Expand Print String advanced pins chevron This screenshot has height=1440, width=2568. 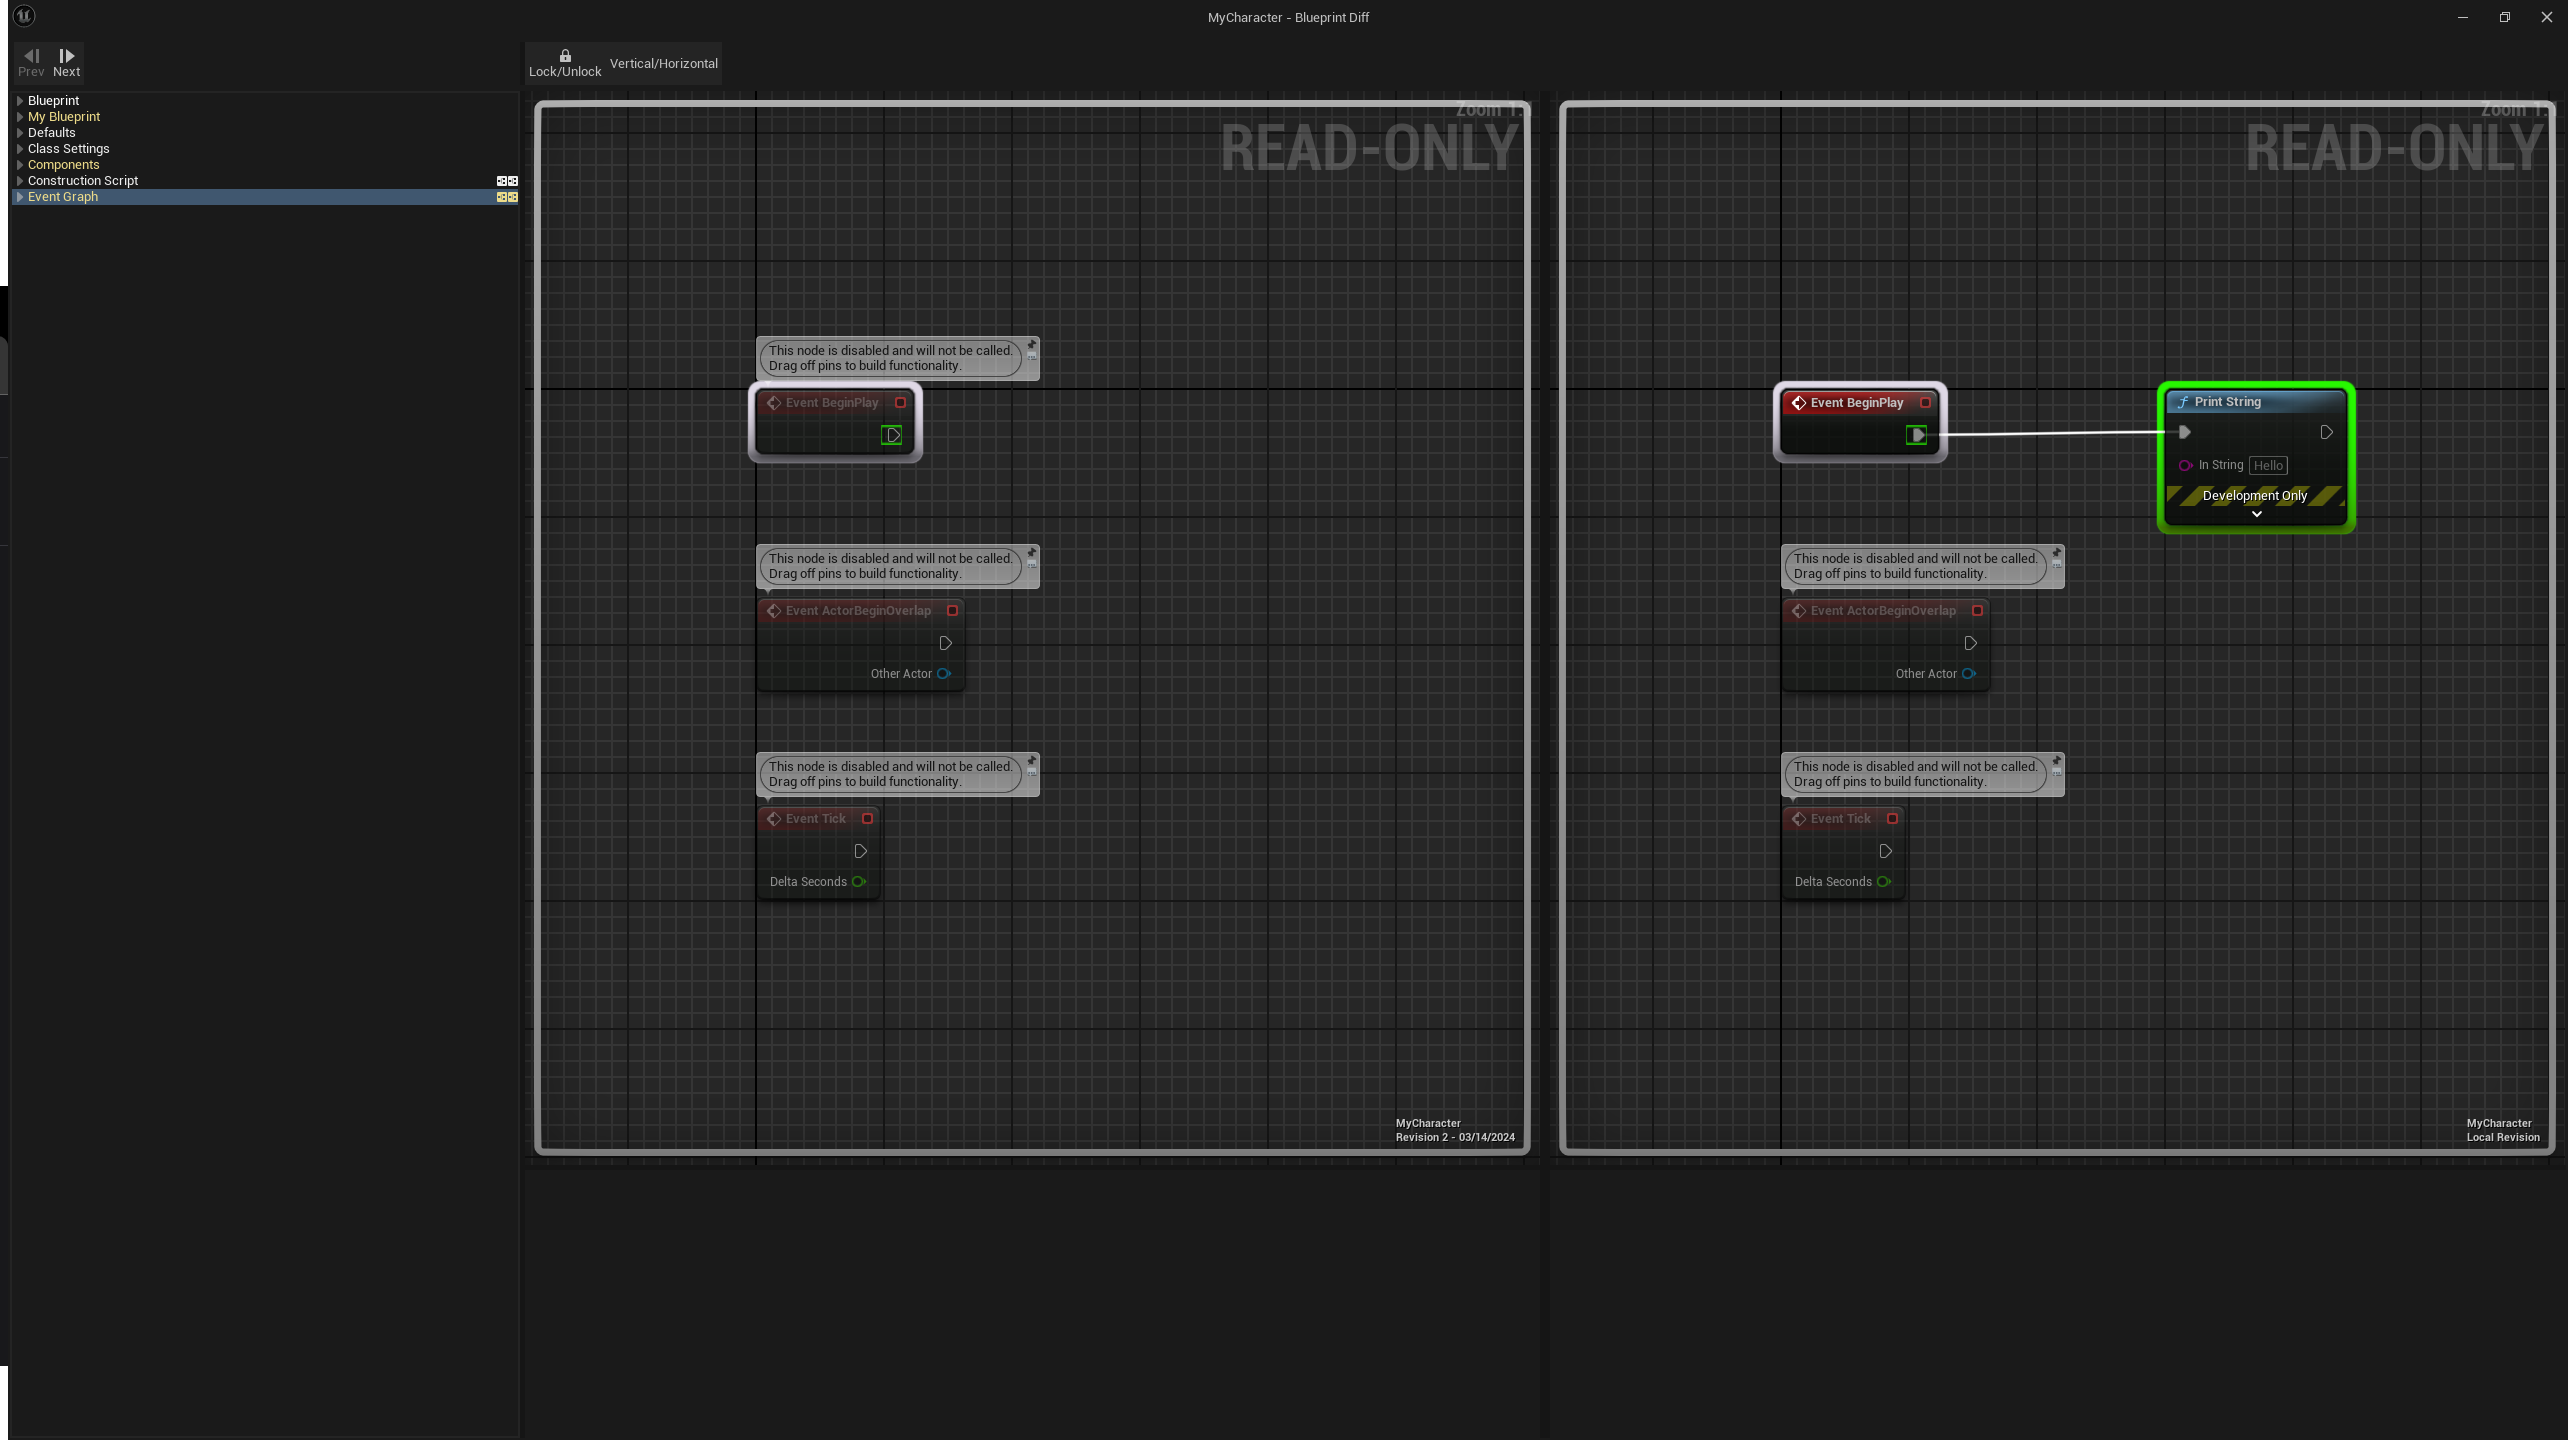tap(2256, 514)
